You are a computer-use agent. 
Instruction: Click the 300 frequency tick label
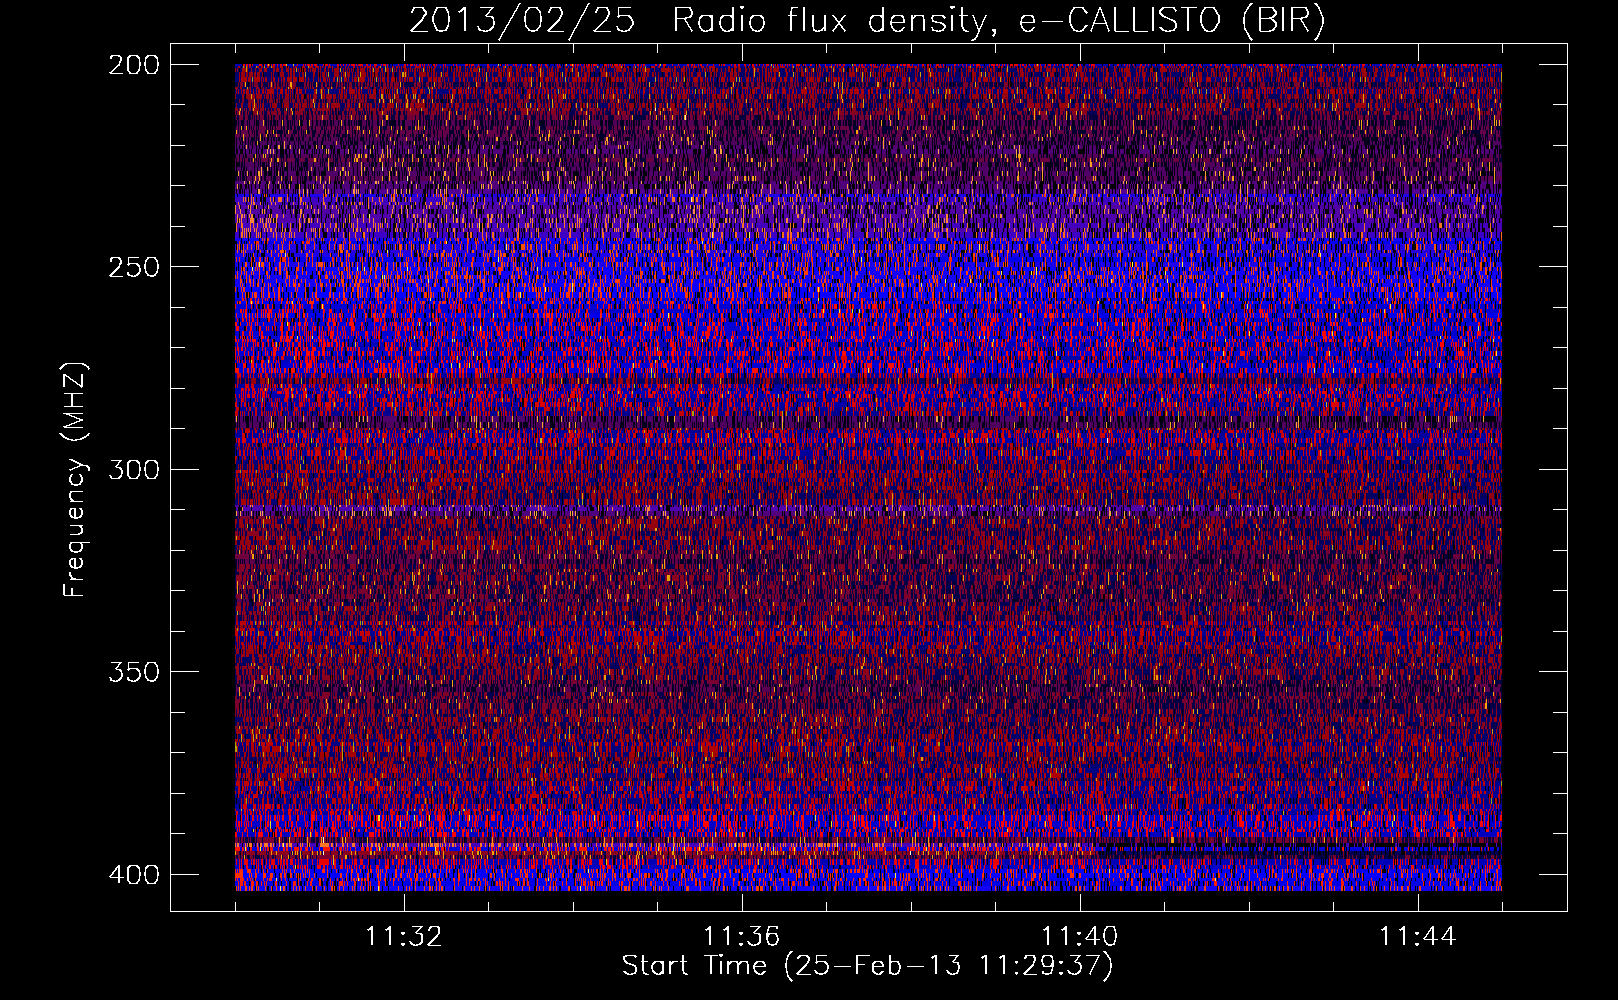[133, 469]
